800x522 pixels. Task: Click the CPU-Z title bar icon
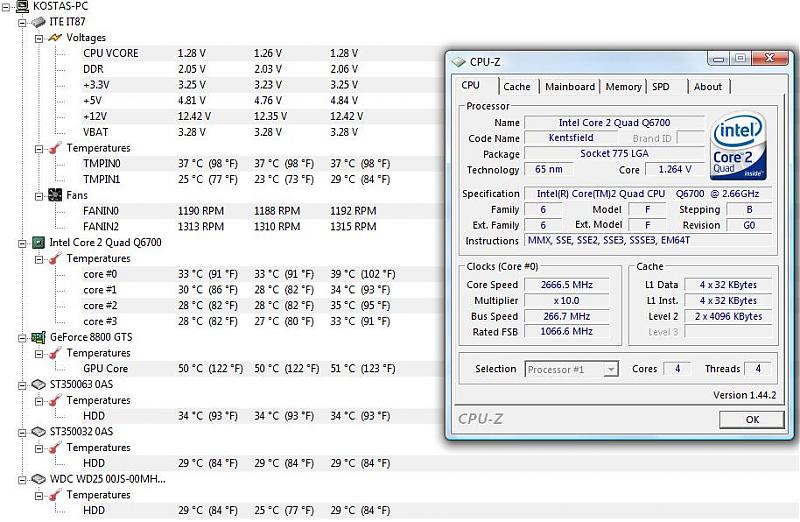tap(459, 62)
